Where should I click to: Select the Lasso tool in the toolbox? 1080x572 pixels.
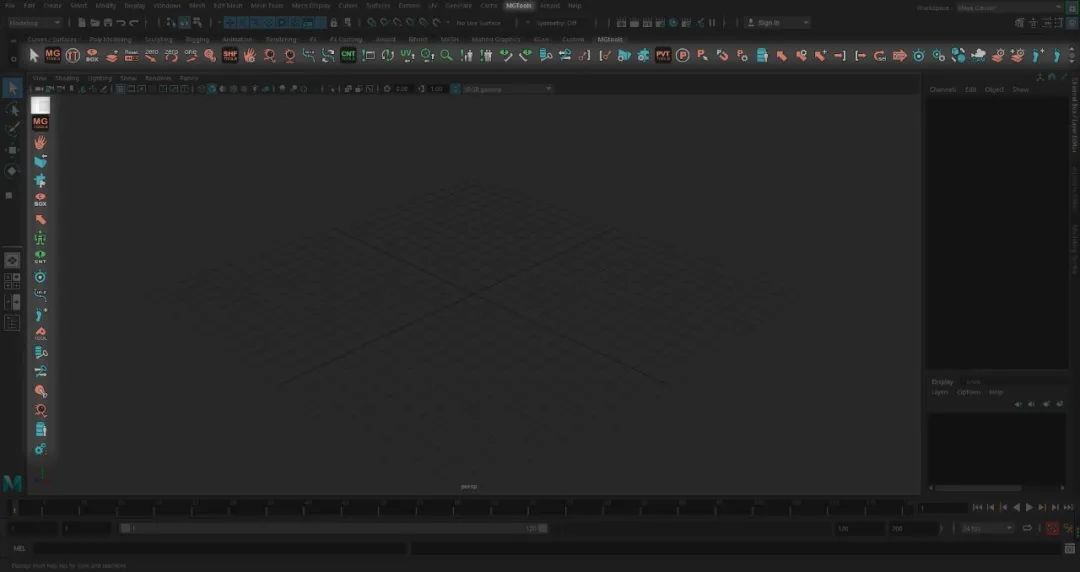pyautogui.click(x=12, y=110)
